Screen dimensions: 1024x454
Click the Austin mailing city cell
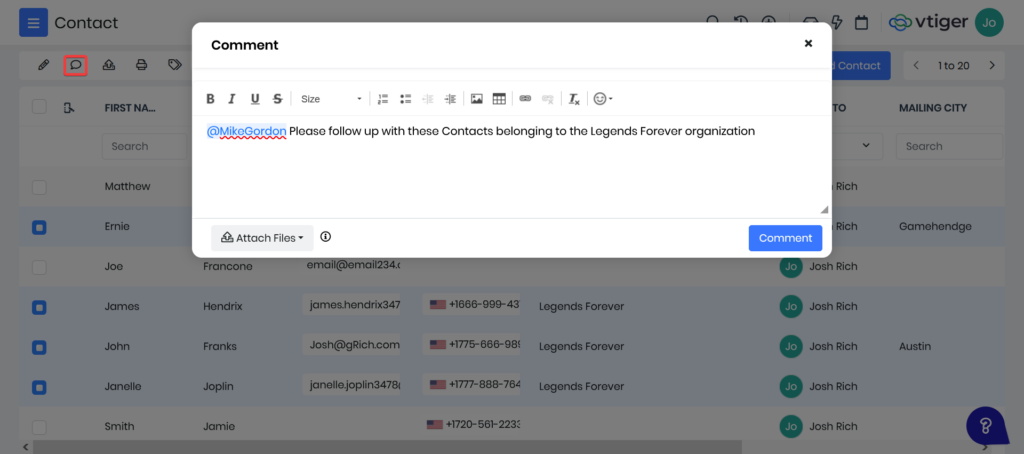point(915,346)
